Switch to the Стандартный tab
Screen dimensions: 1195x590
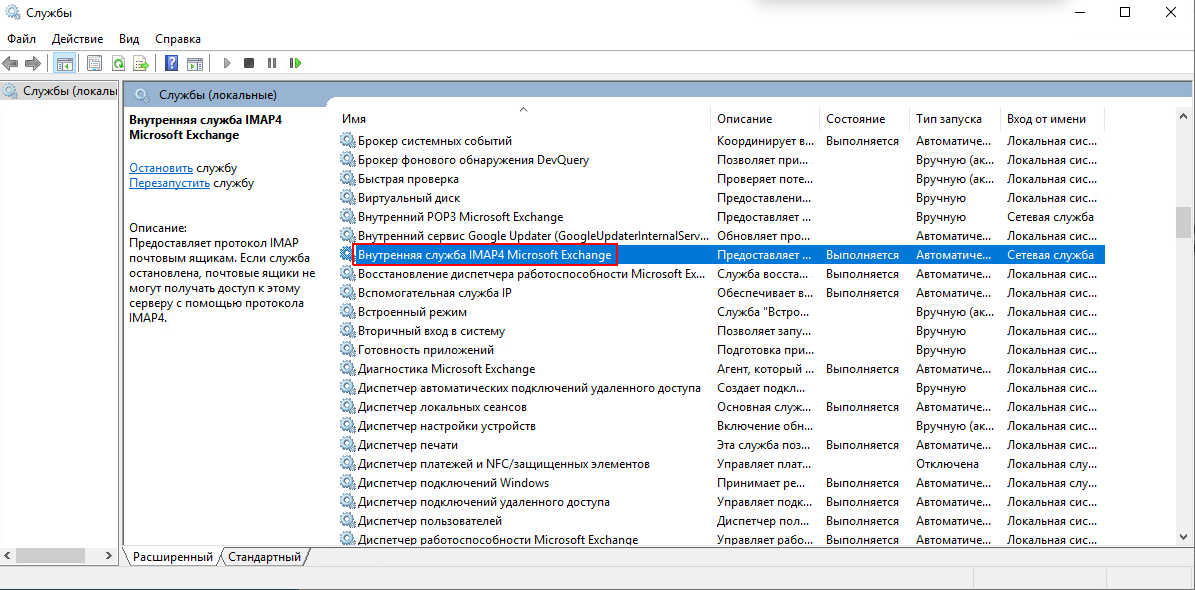[x=266, y=557]
